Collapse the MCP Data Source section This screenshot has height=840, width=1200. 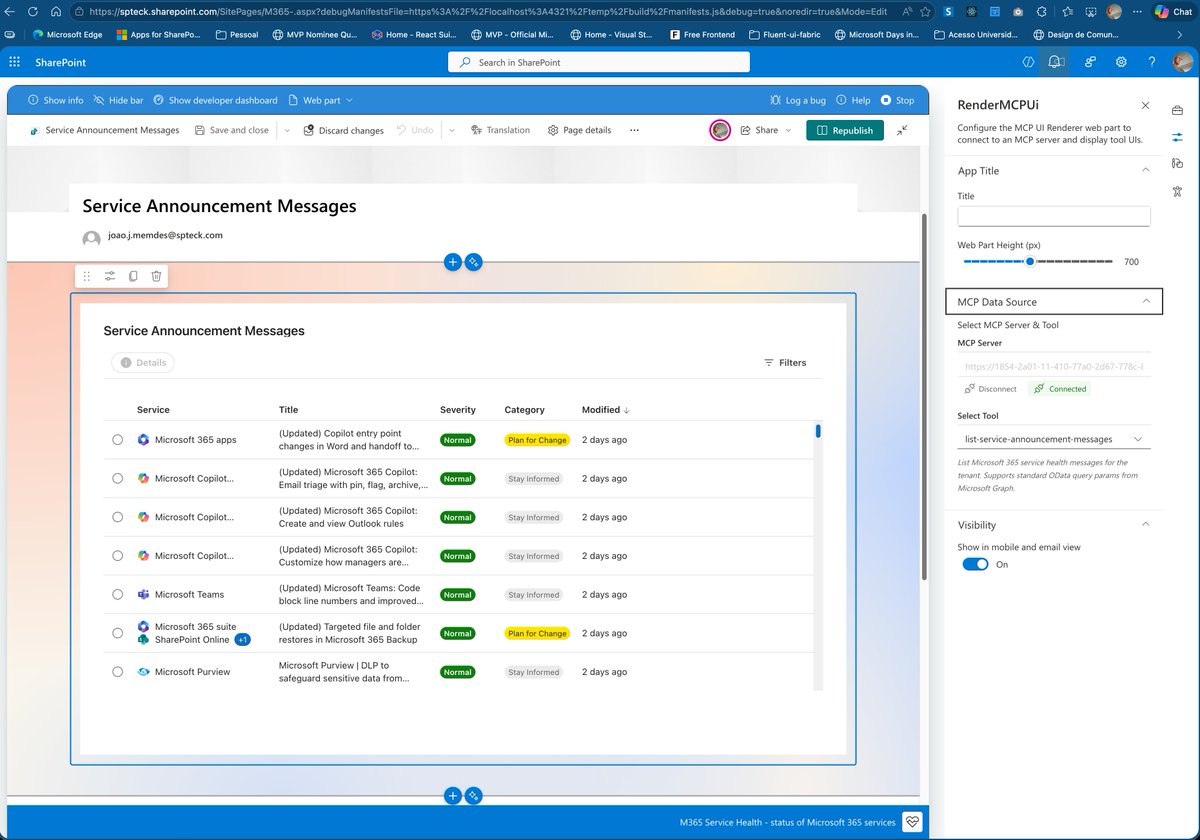click(x=1146, y=301)
